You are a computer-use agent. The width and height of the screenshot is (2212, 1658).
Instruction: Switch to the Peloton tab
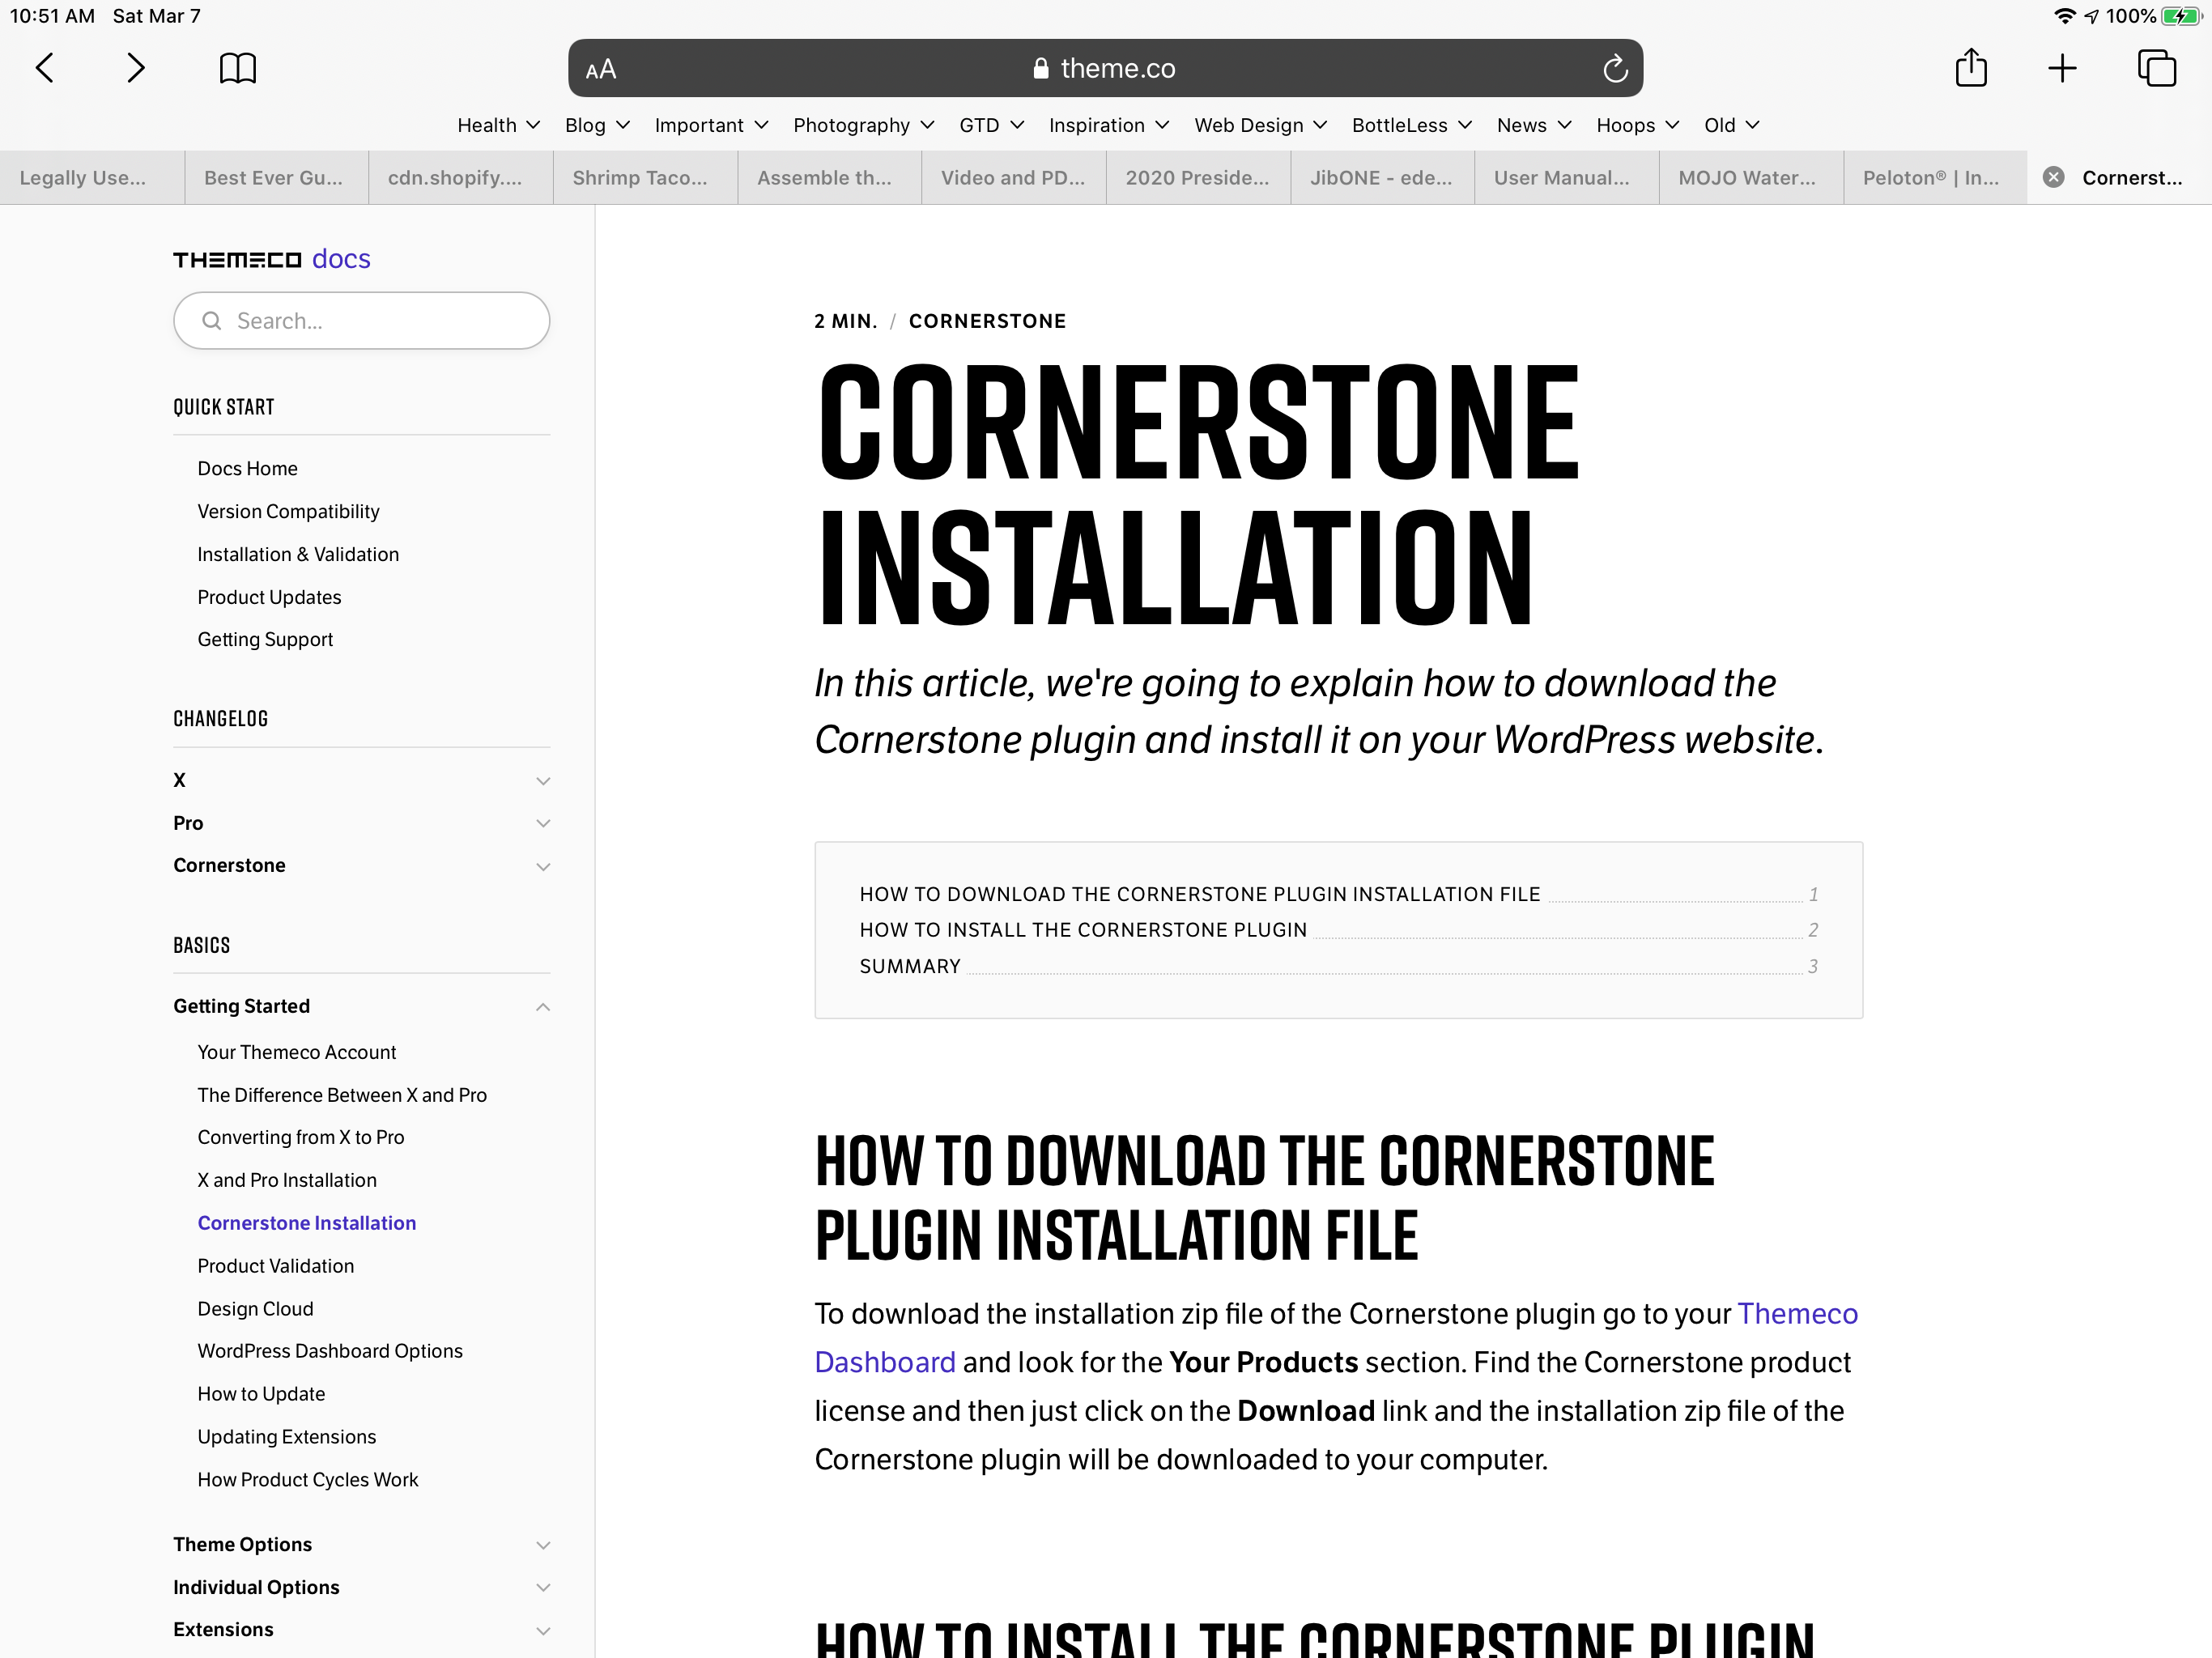(x=1936, y=177)
